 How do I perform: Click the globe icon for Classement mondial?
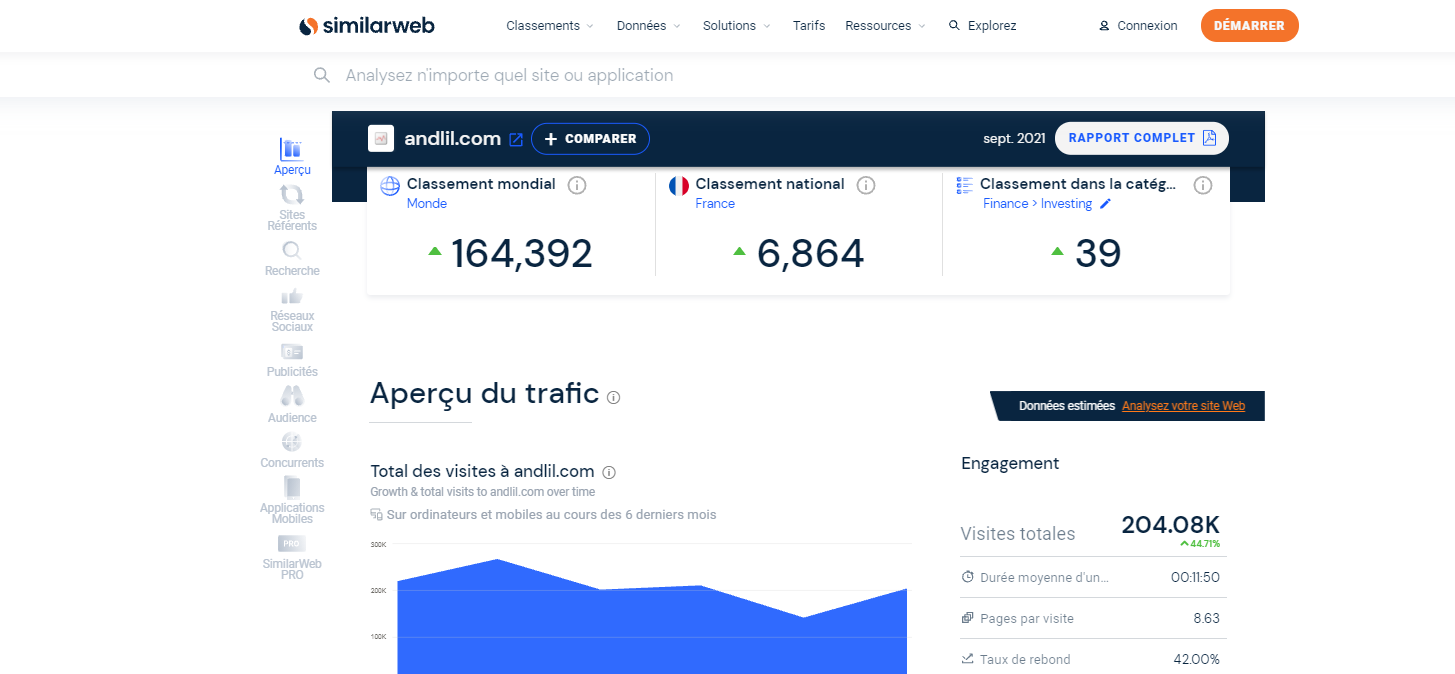pos(390,185)
